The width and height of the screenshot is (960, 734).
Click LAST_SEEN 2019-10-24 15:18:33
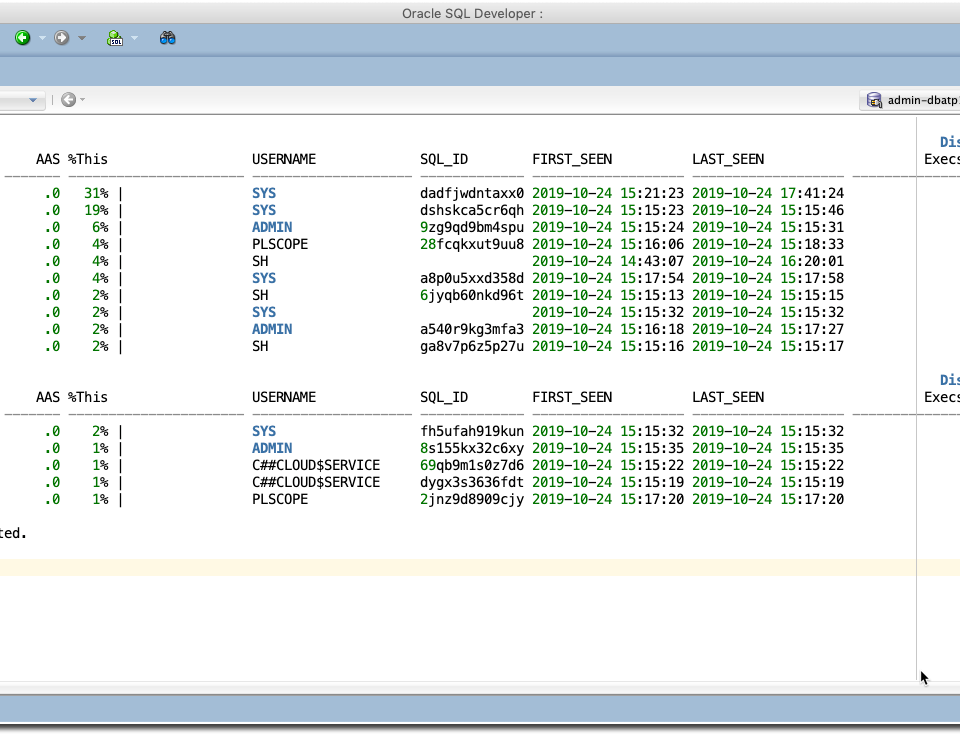click(768, 244)
